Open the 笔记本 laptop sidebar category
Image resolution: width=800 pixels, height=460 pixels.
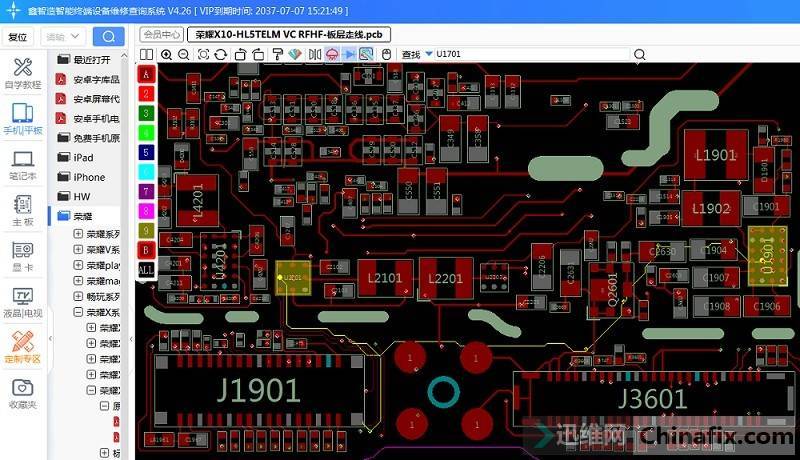coord(22,165)
